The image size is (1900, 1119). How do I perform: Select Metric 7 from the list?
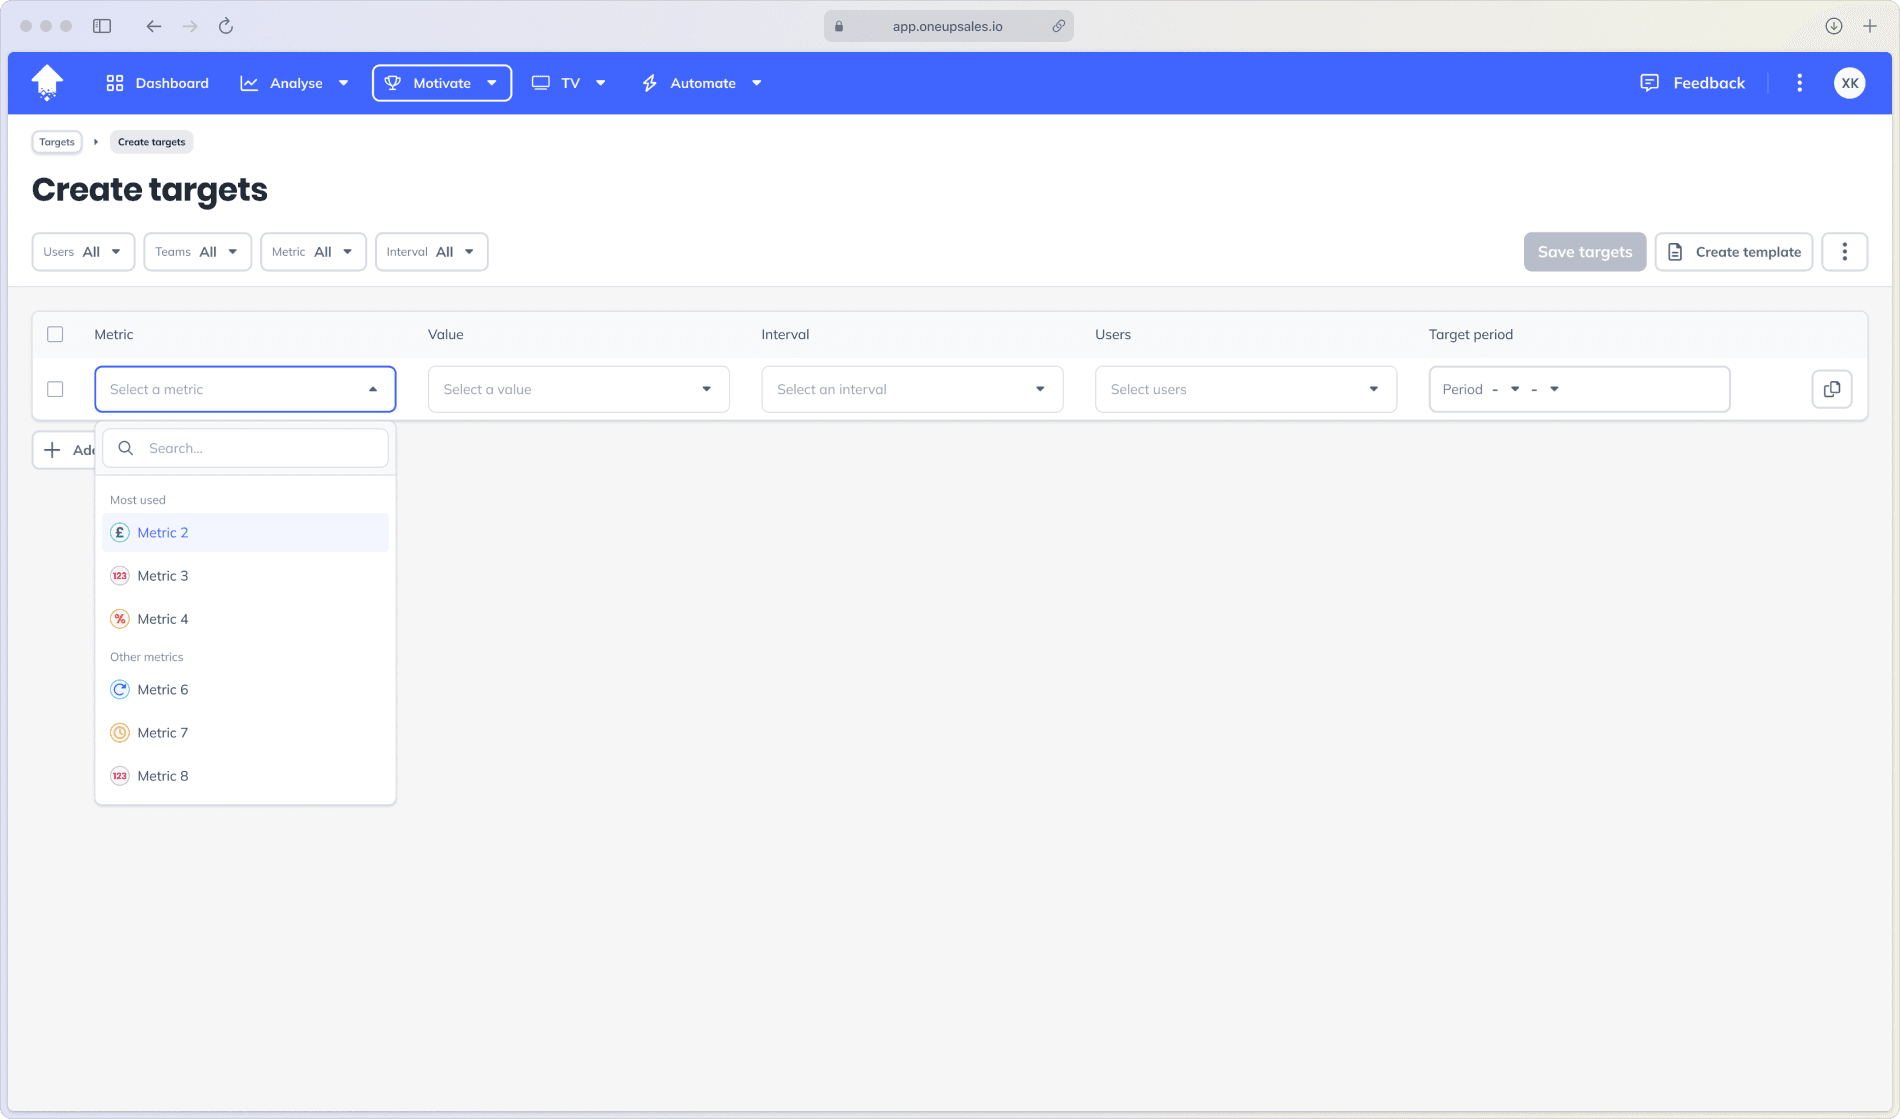245,733
